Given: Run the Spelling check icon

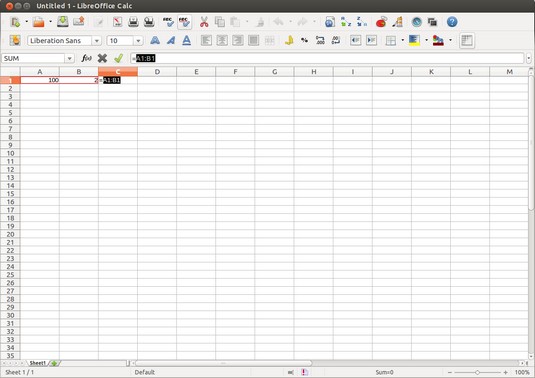Looking at the screenshot, I should click(x=168, y=22).
